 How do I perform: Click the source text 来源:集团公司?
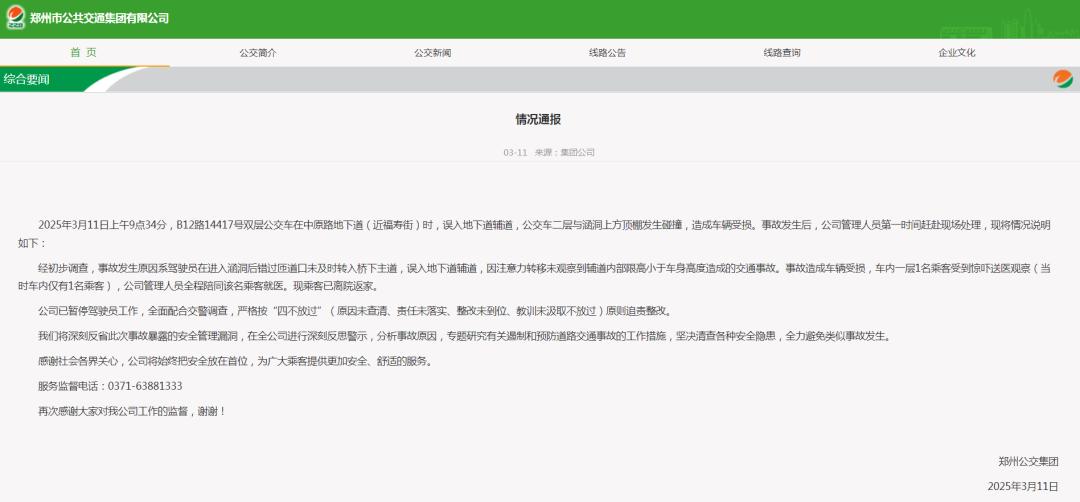[564, 153]
